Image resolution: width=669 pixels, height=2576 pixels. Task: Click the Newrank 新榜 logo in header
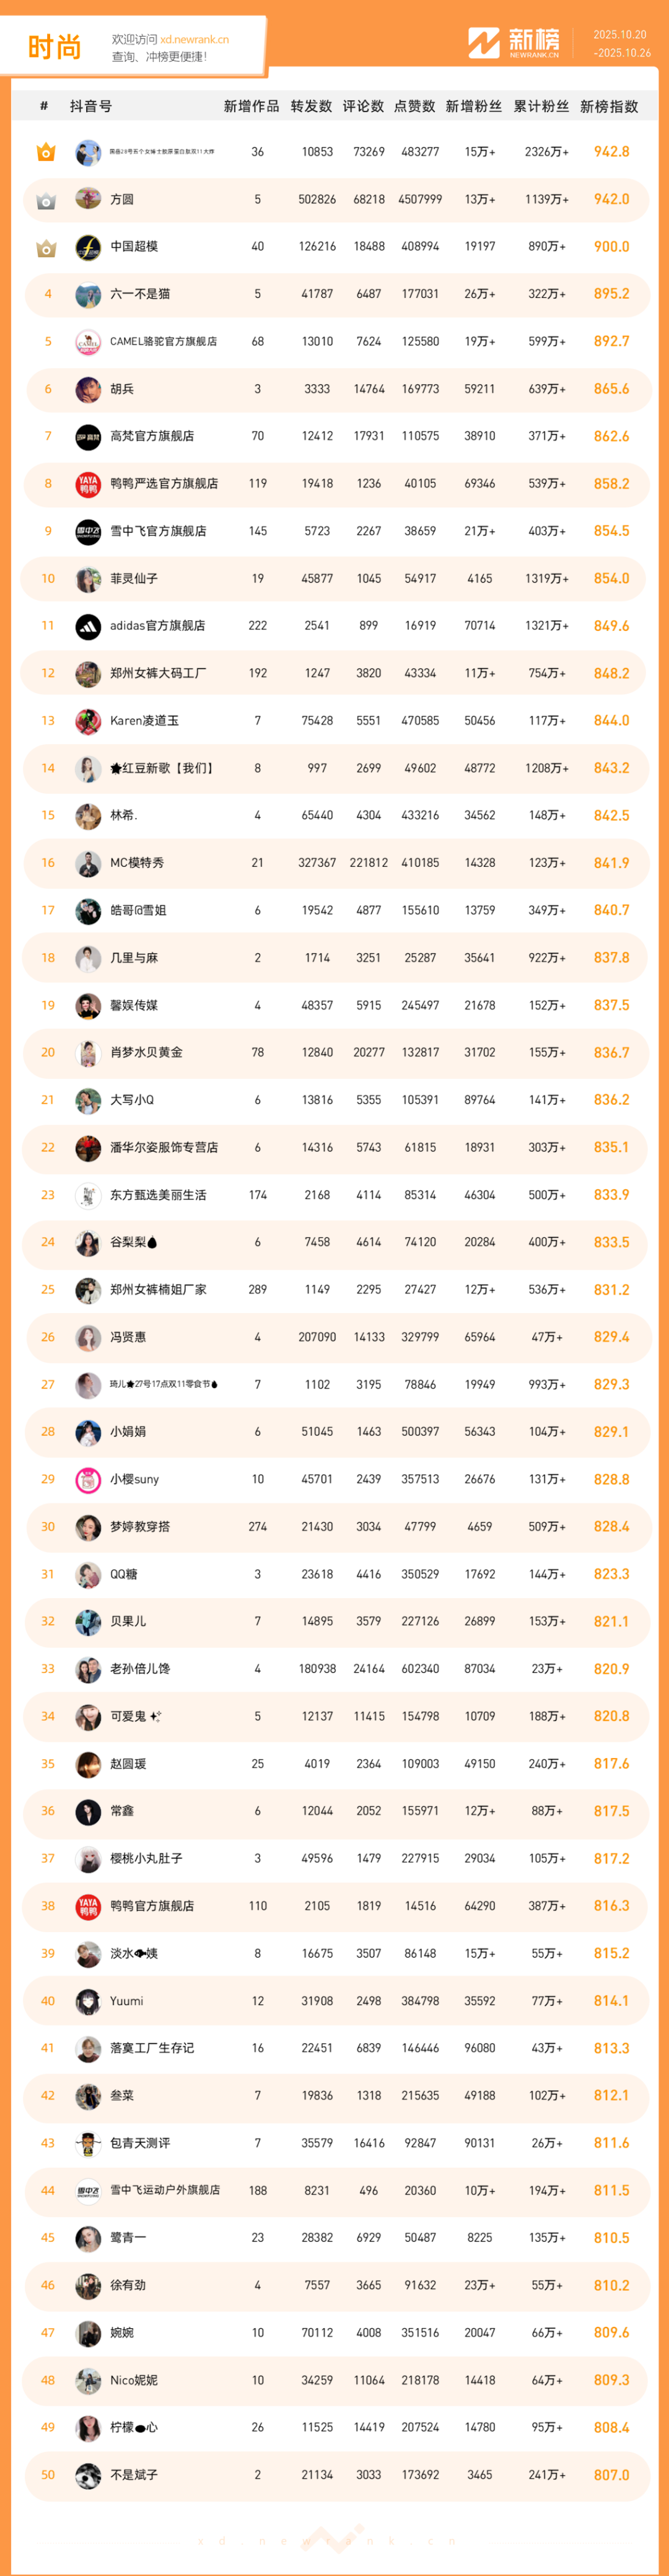click(x=515, y=43)
